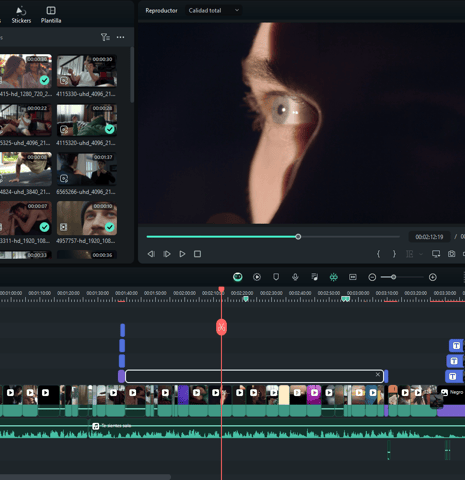This screenshot has width=465, height=480.
Task: Open the Stickers panel
Action: pyautogui.click(x=21, y=15)
